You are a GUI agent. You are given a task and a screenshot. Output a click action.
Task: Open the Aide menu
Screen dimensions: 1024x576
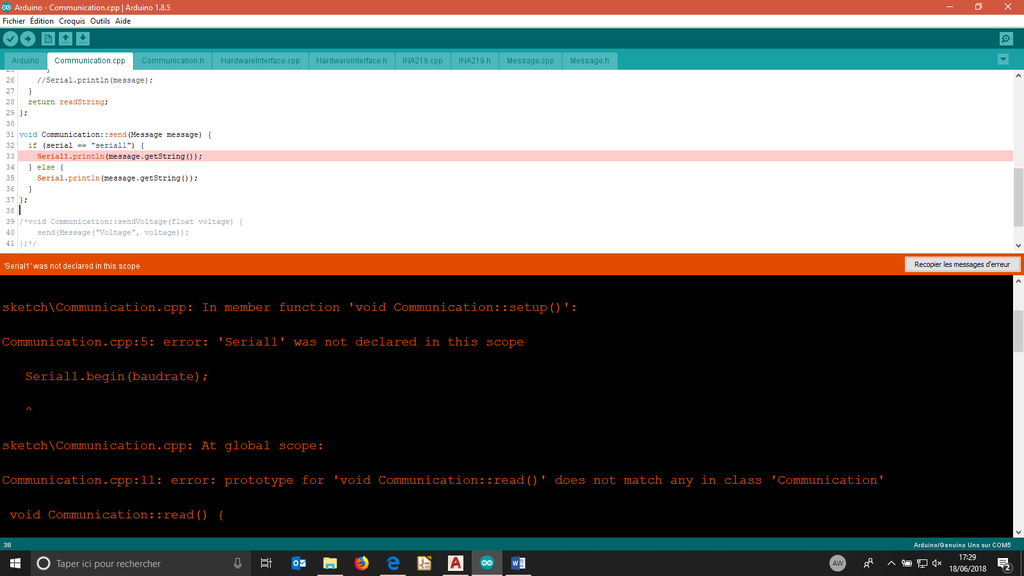point(123,21)
